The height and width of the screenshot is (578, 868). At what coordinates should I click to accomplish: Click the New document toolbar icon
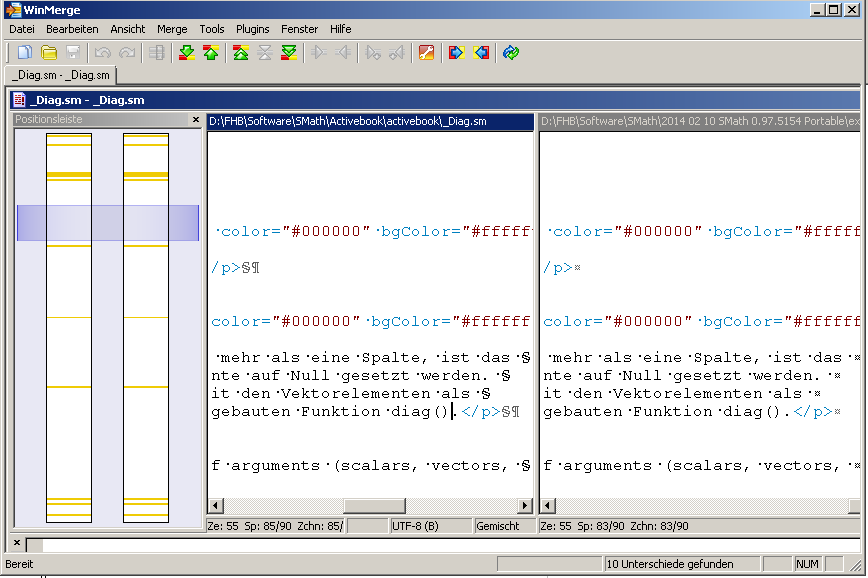click(25, 53)
